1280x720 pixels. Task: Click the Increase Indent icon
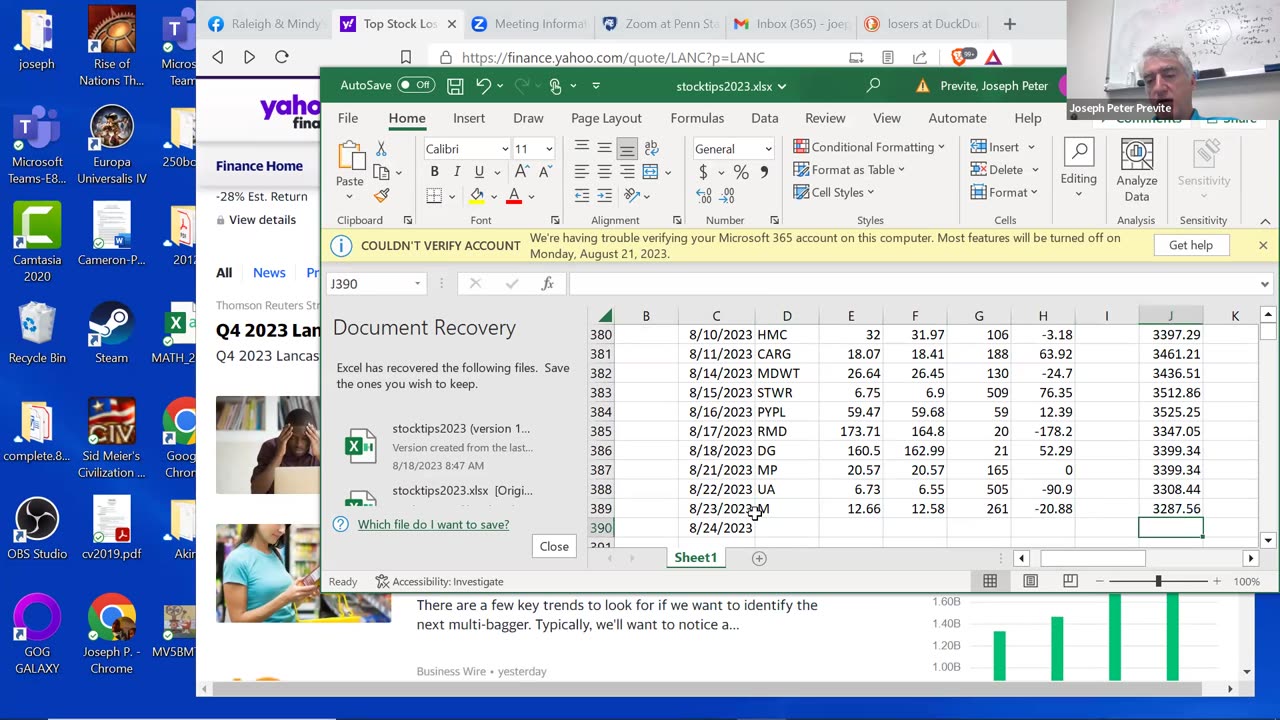point(604,195)
